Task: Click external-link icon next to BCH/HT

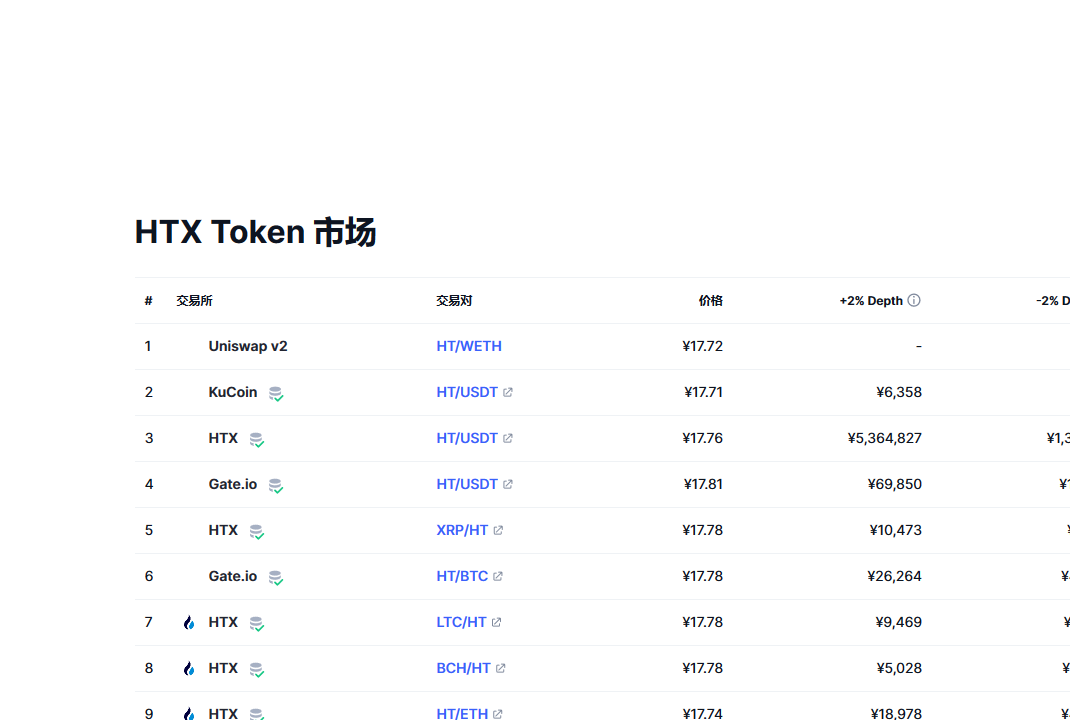Action: (x=501, y=668)
